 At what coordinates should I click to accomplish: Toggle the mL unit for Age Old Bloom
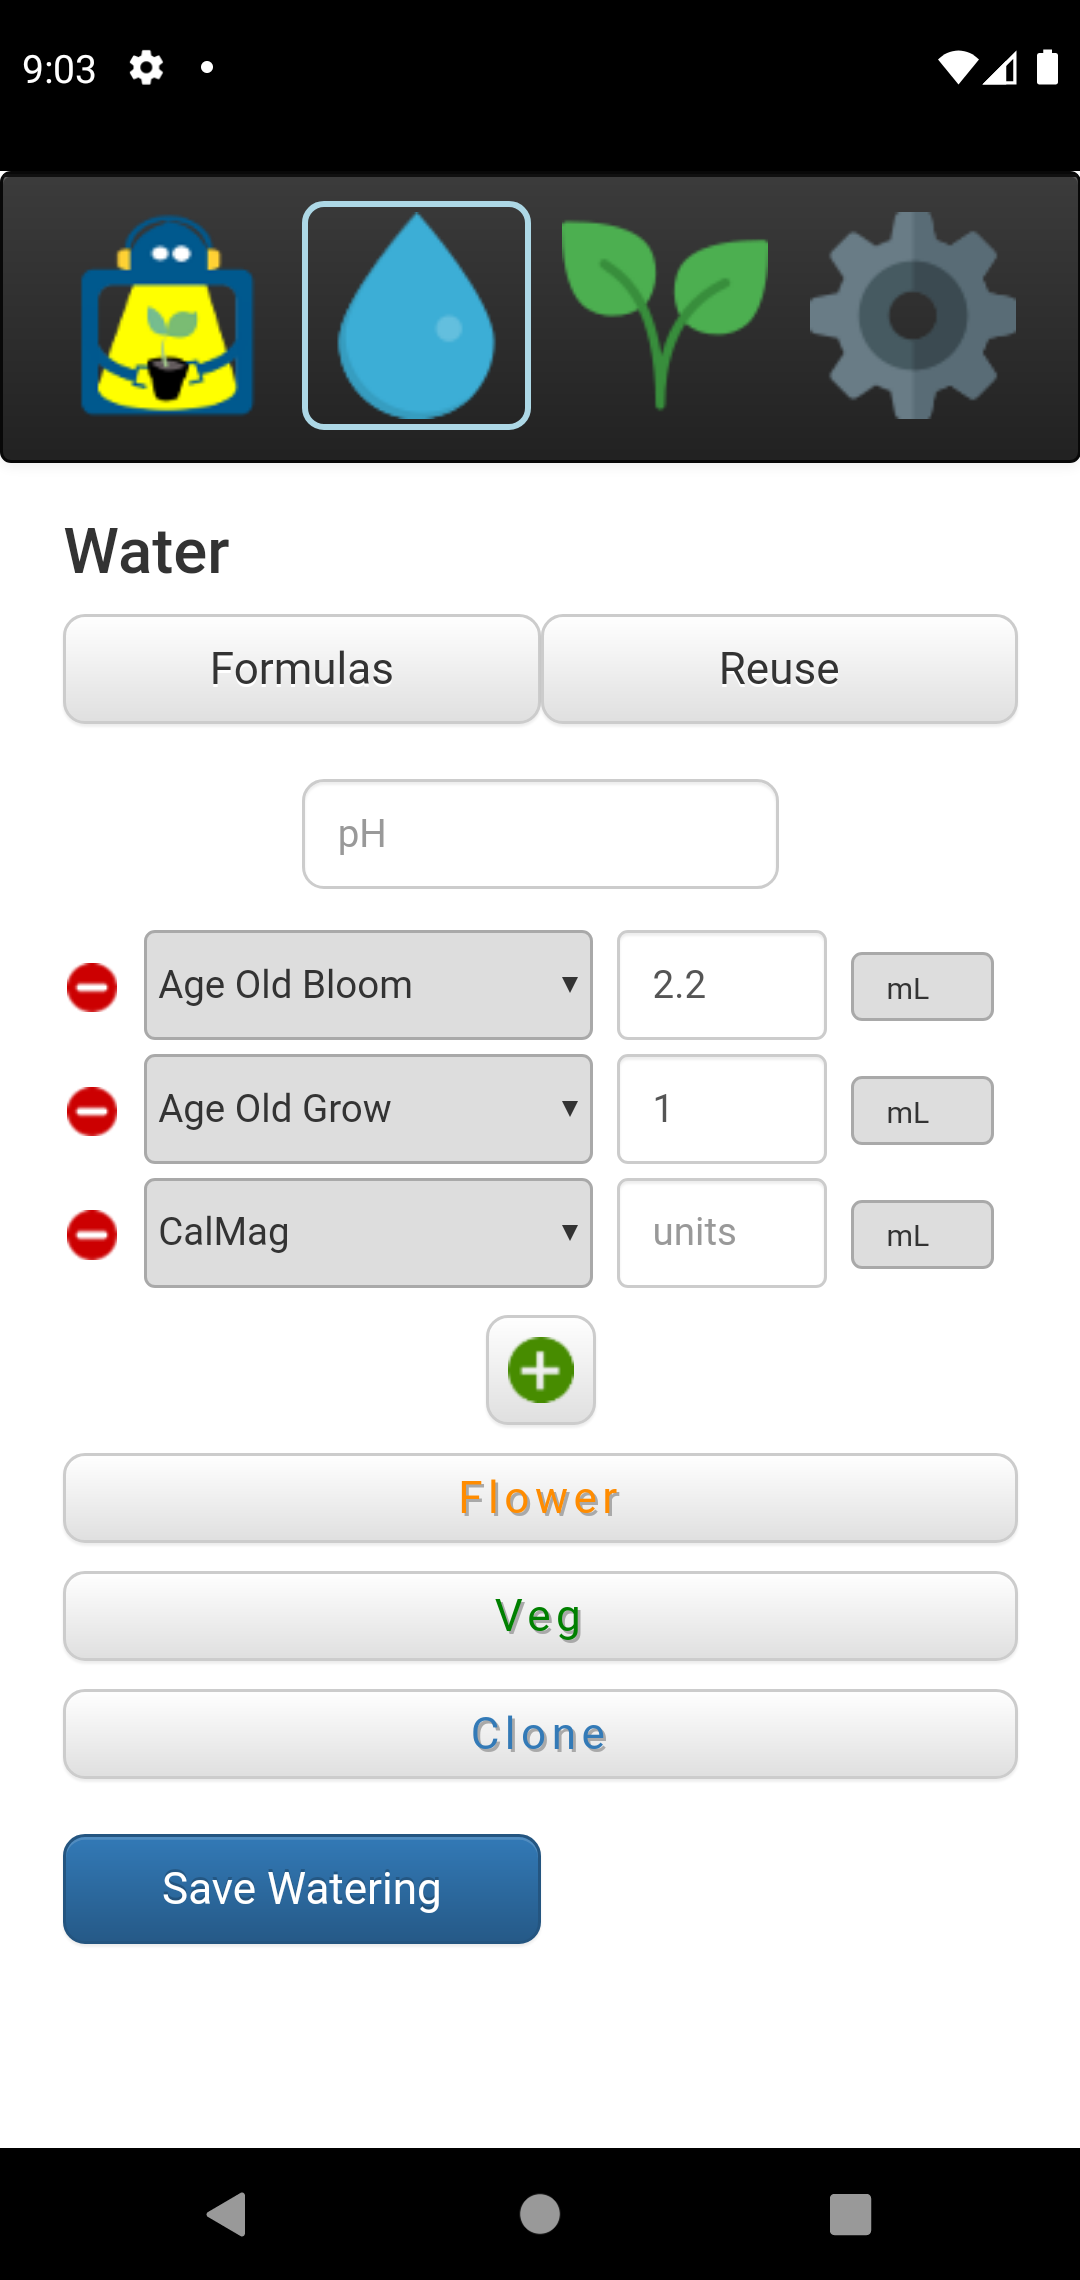click(921, 987)
